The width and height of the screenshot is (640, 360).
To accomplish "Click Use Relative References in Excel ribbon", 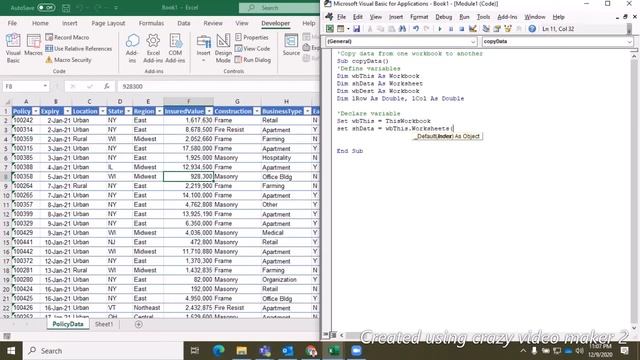I will [x=78, y=49].
